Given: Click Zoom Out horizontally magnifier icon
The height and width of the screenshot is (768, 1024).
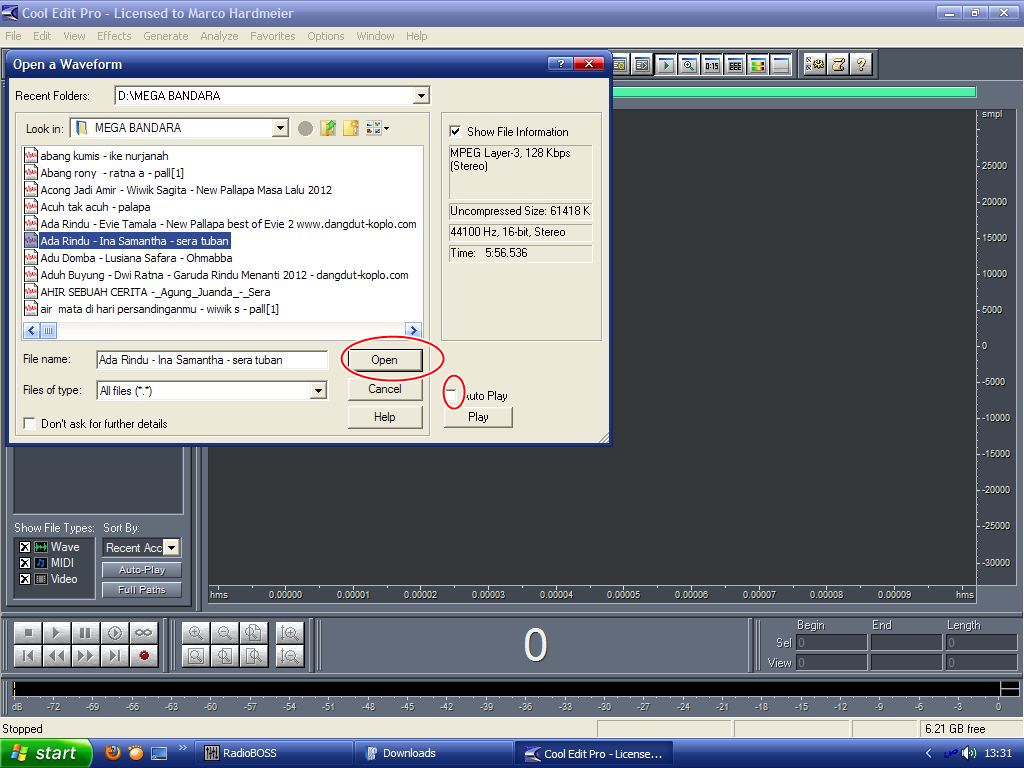Looking at the screenshot, I should [x=225, y=632].
